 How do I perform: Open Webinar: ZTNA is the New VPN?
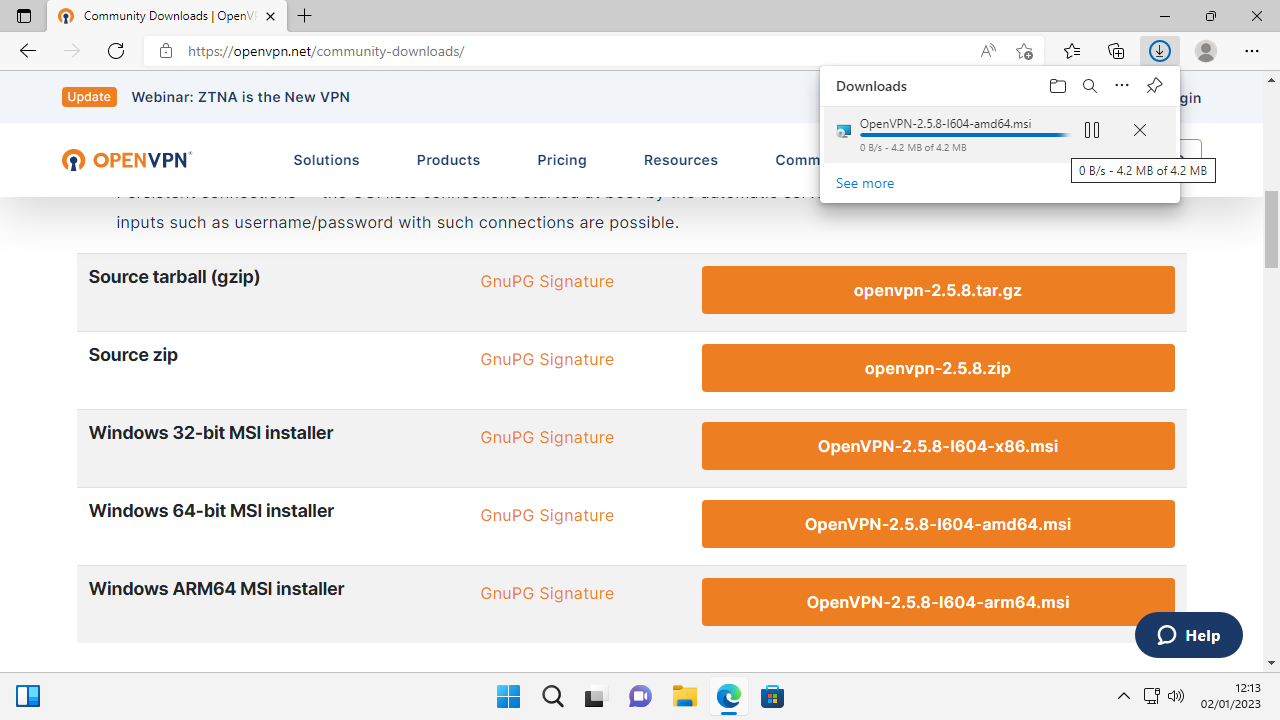coord(240,97)
